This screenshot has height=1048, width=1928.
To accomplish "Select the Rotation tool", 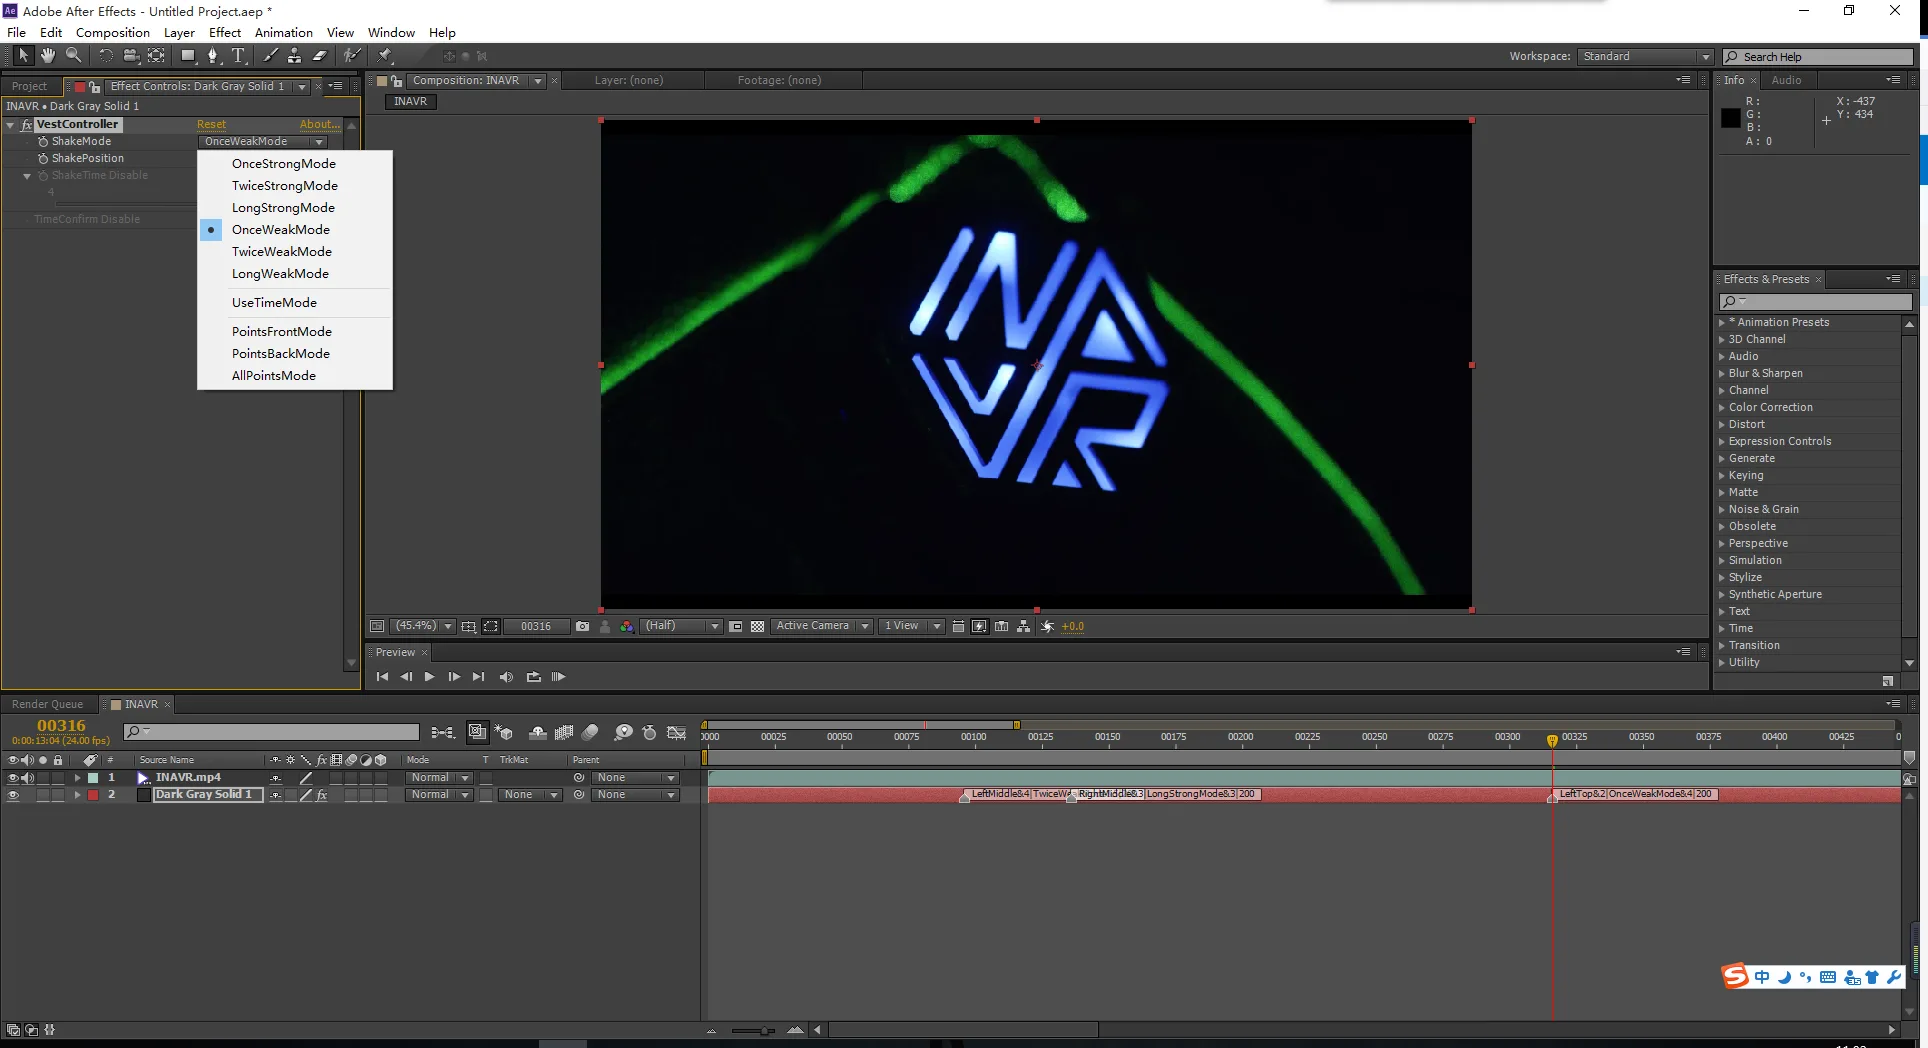I will pos(105,56).
